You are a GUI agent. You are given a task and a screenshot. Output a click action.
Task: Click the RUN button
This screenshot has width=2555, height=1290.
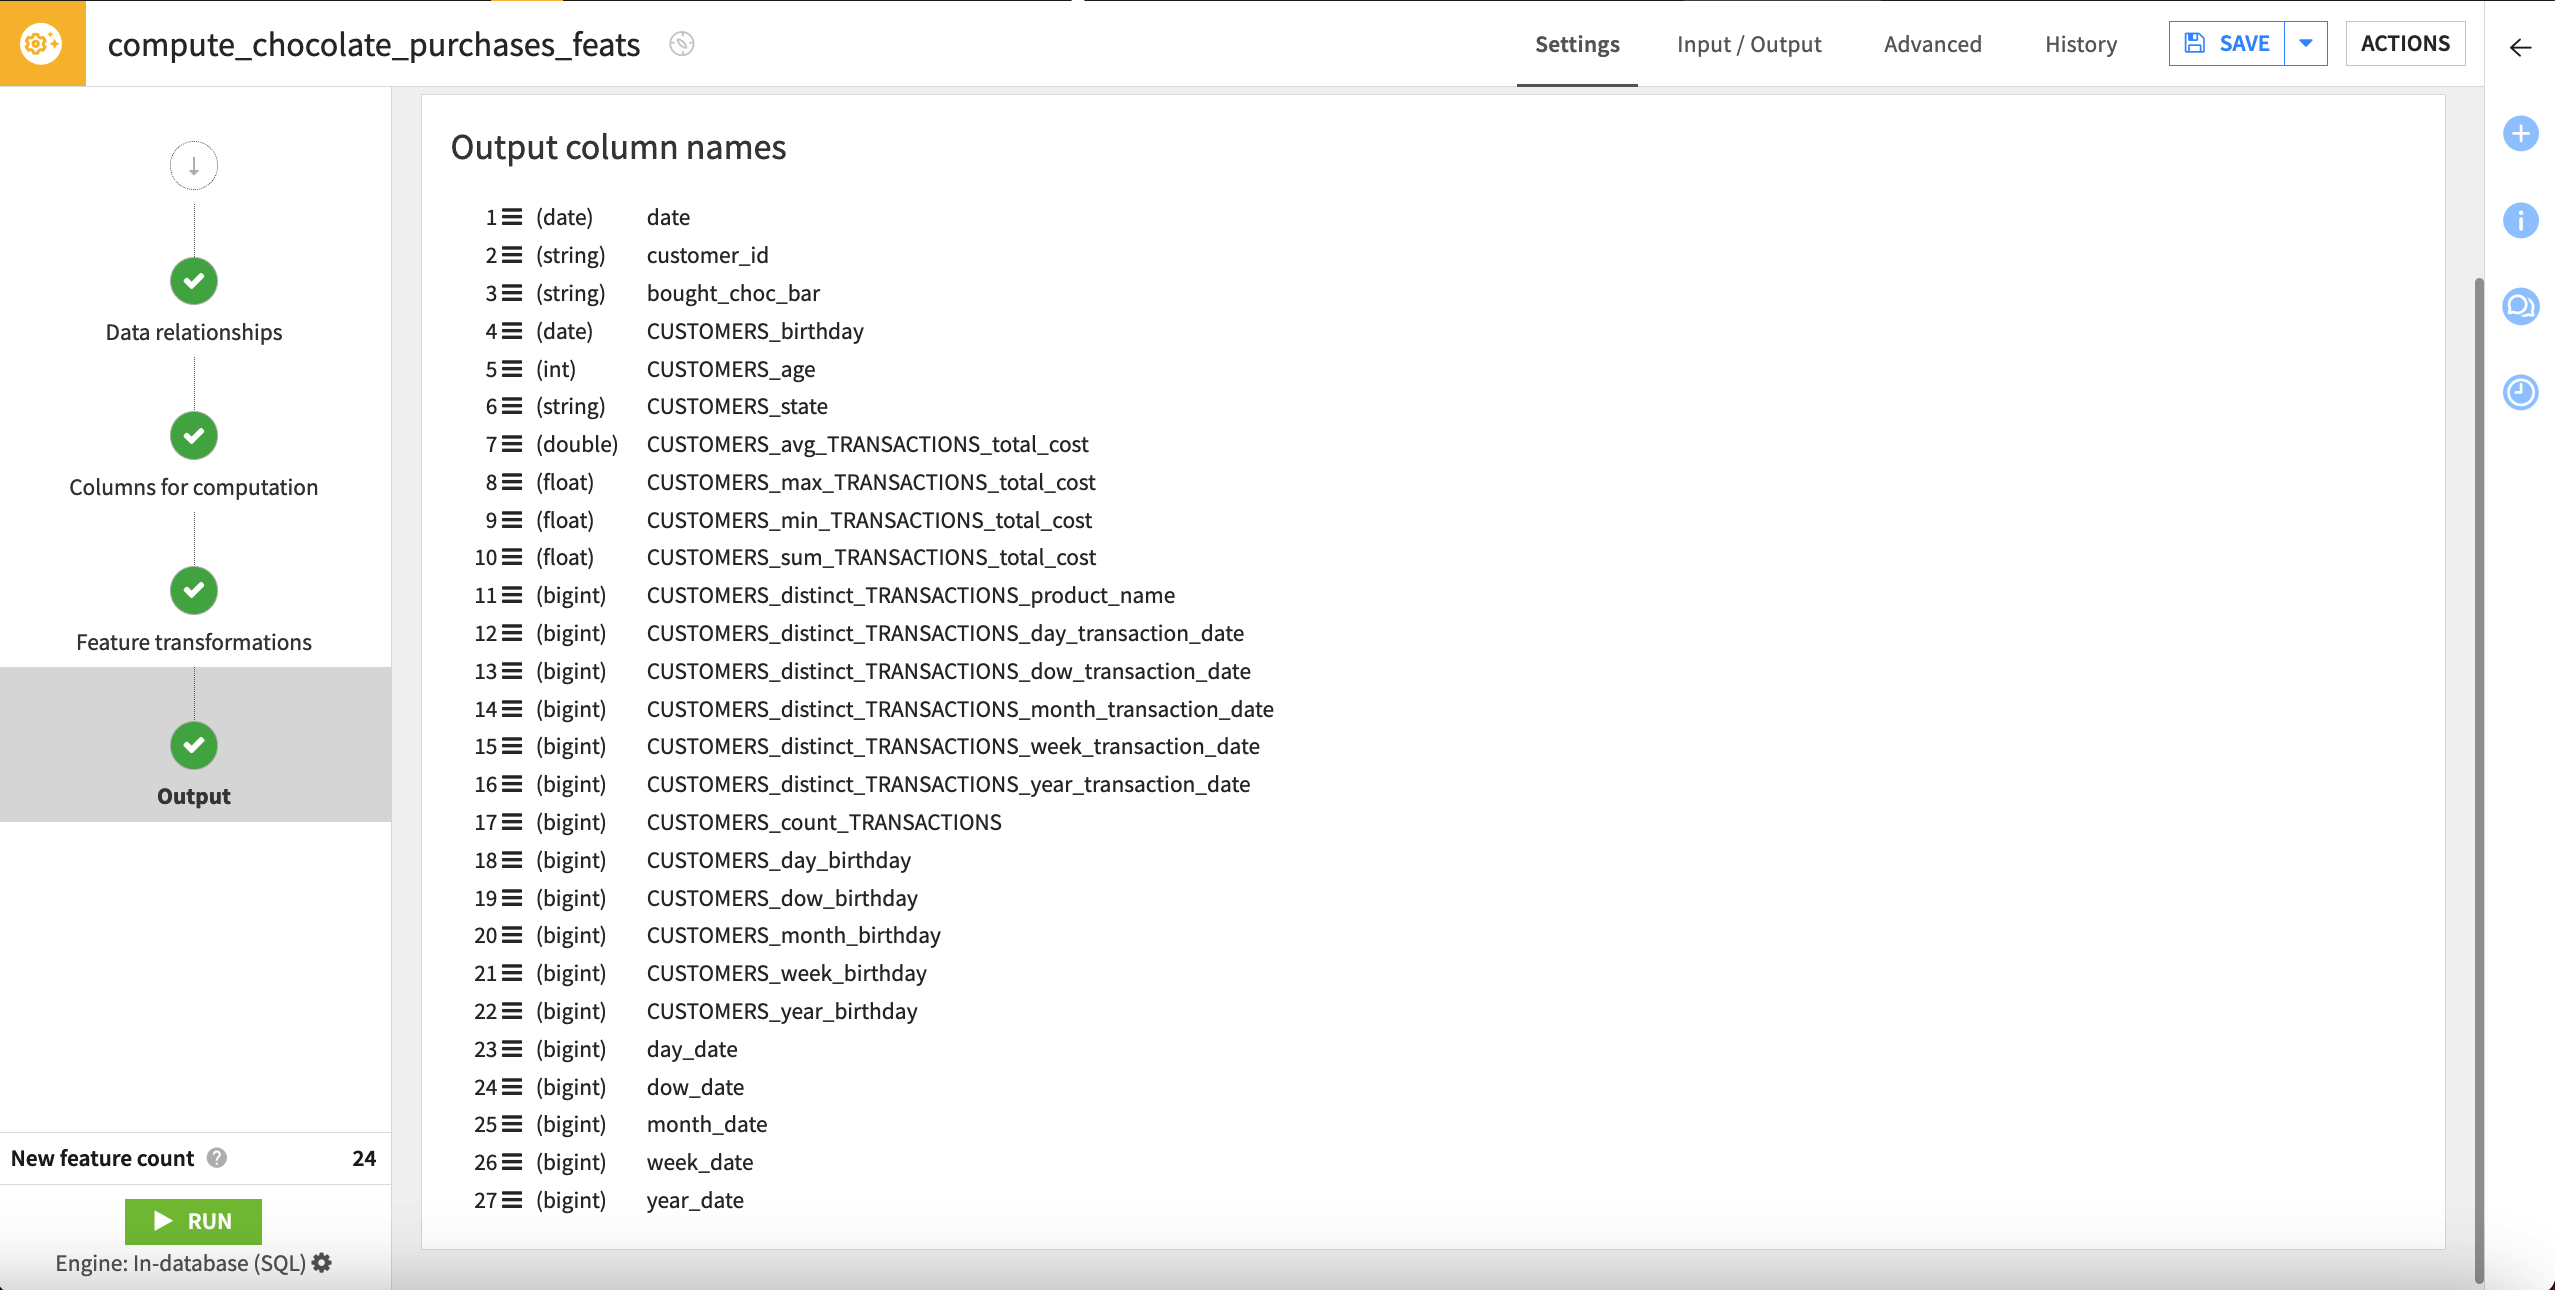pyautogui.click(x=193, y=1221)
